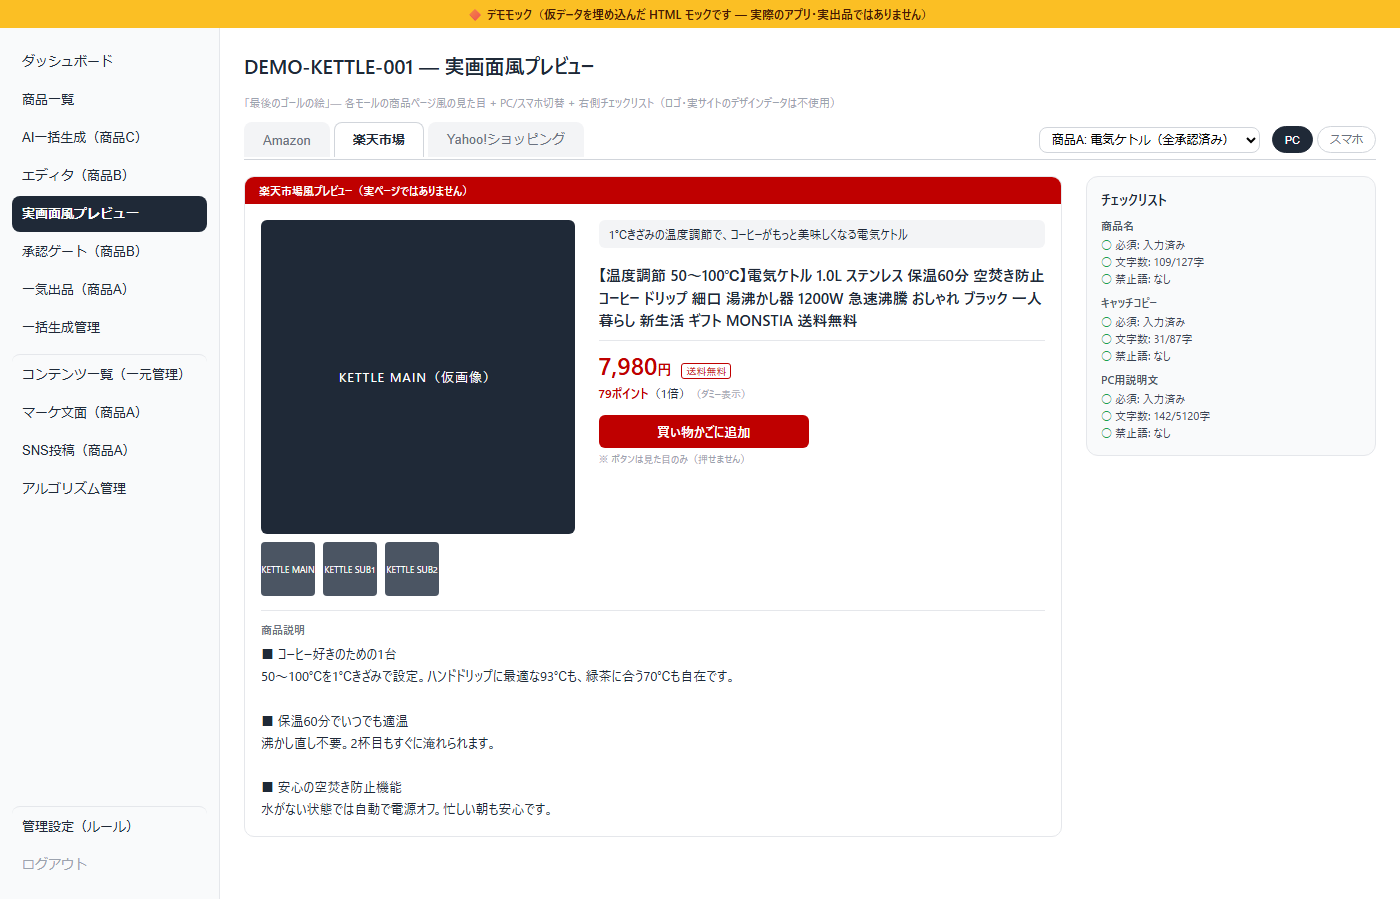Select 実画面風プレビュー sidebar item
Image resolution: width=1400 pixels, height=900 pixels.
pyautogui.click(x=109, y=213)
